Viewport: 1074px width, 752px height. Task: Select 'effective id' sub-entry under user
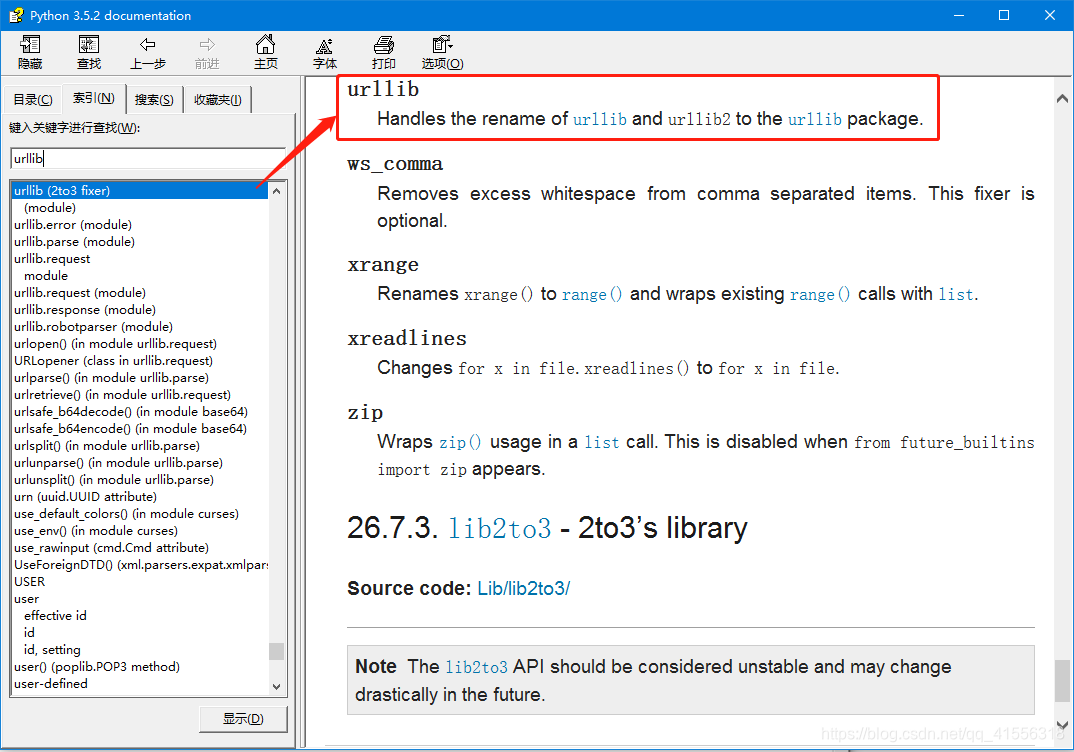tap(55, 616)
